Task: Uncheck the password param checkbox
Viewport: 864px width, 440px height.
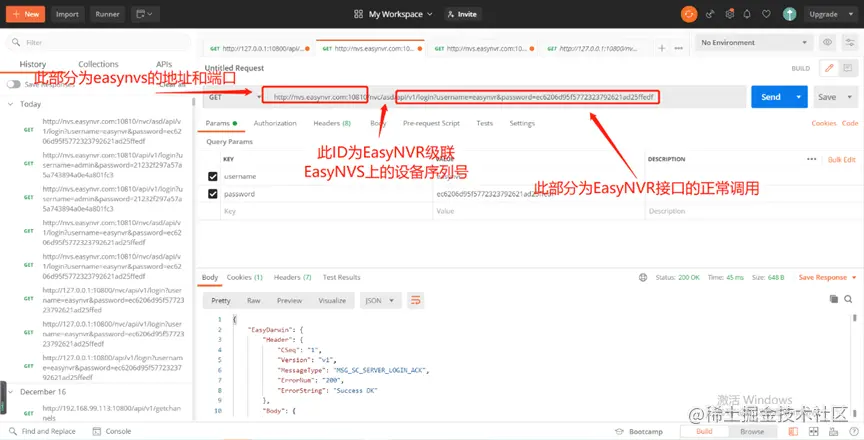Action: pos(213,194)
